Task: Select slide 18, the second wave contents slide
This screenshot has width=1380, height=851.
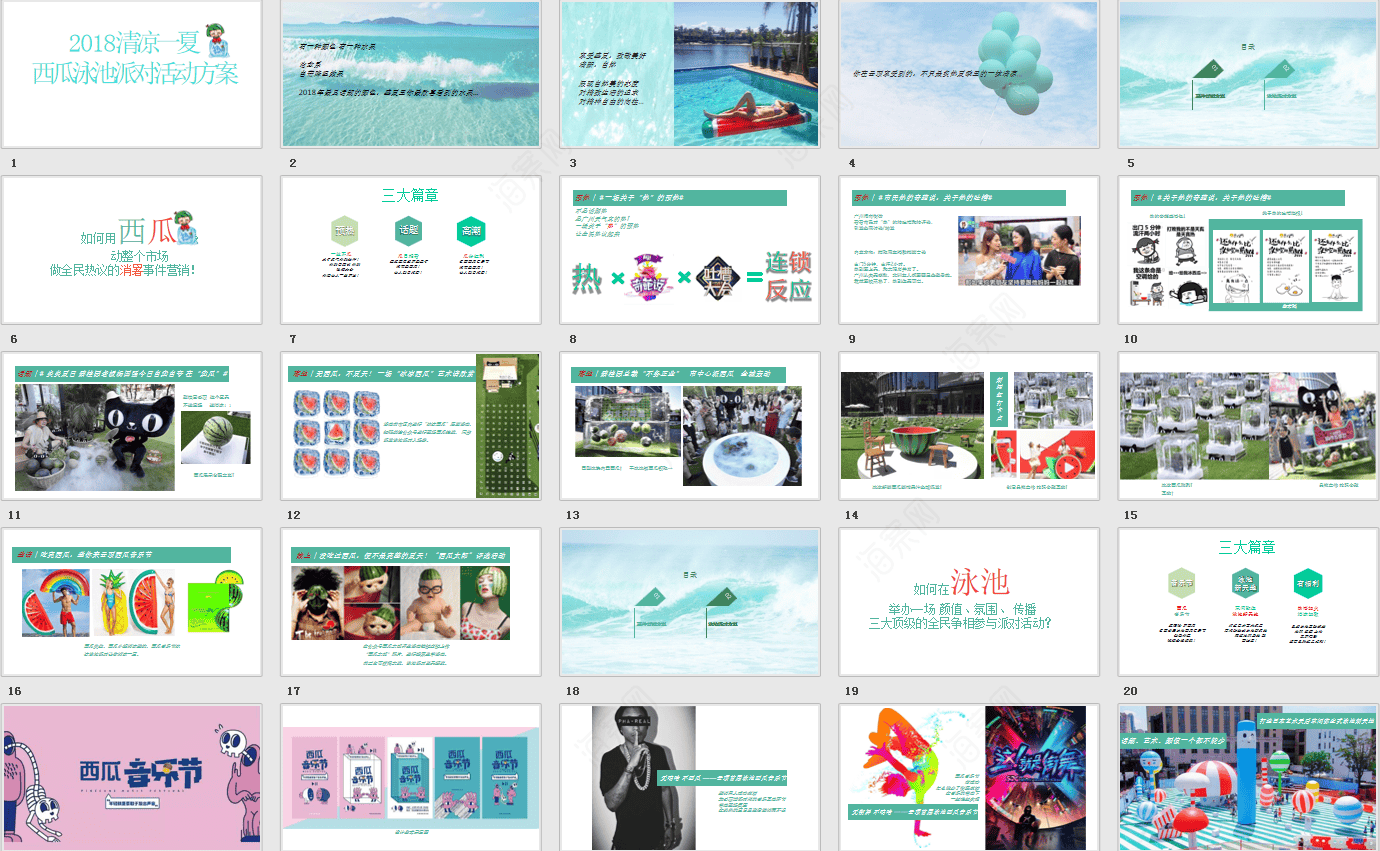Action: 690,602
